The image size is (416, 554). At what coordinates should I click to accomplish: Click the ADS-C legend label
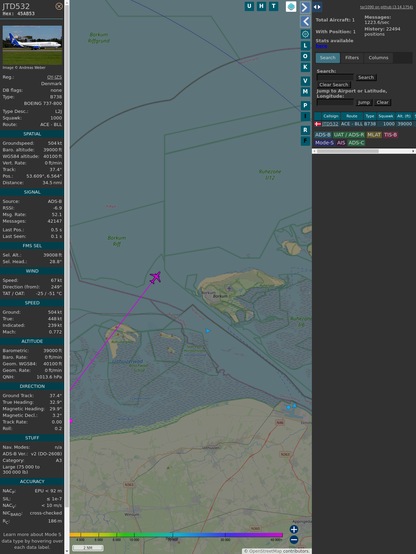click(x=356, y=143)
